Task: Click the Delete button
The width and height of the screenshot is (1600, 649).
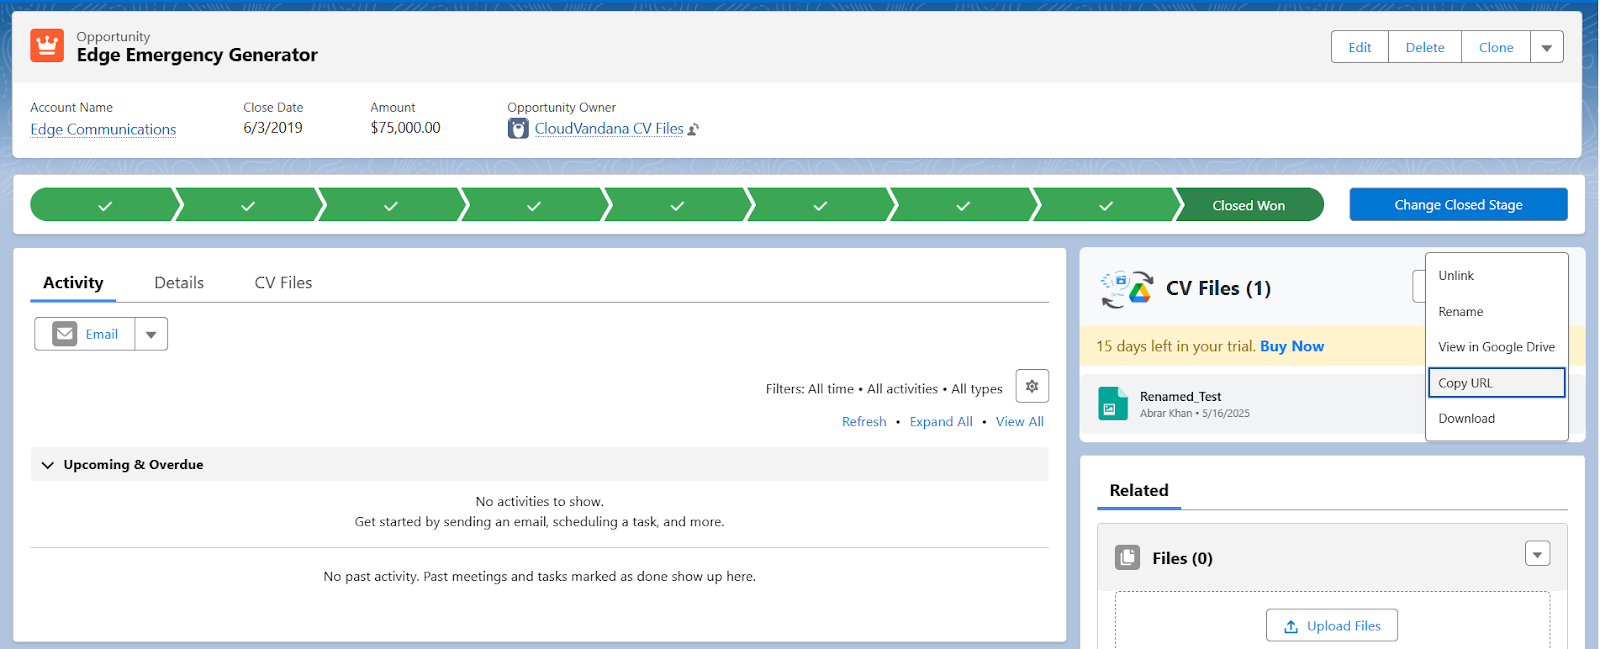Action: pos(1425,47)
